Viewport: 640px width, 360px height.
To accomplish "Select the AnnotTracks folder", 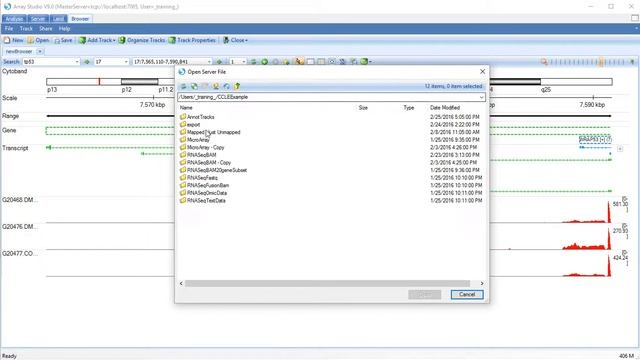I will [x=197, y=117].
